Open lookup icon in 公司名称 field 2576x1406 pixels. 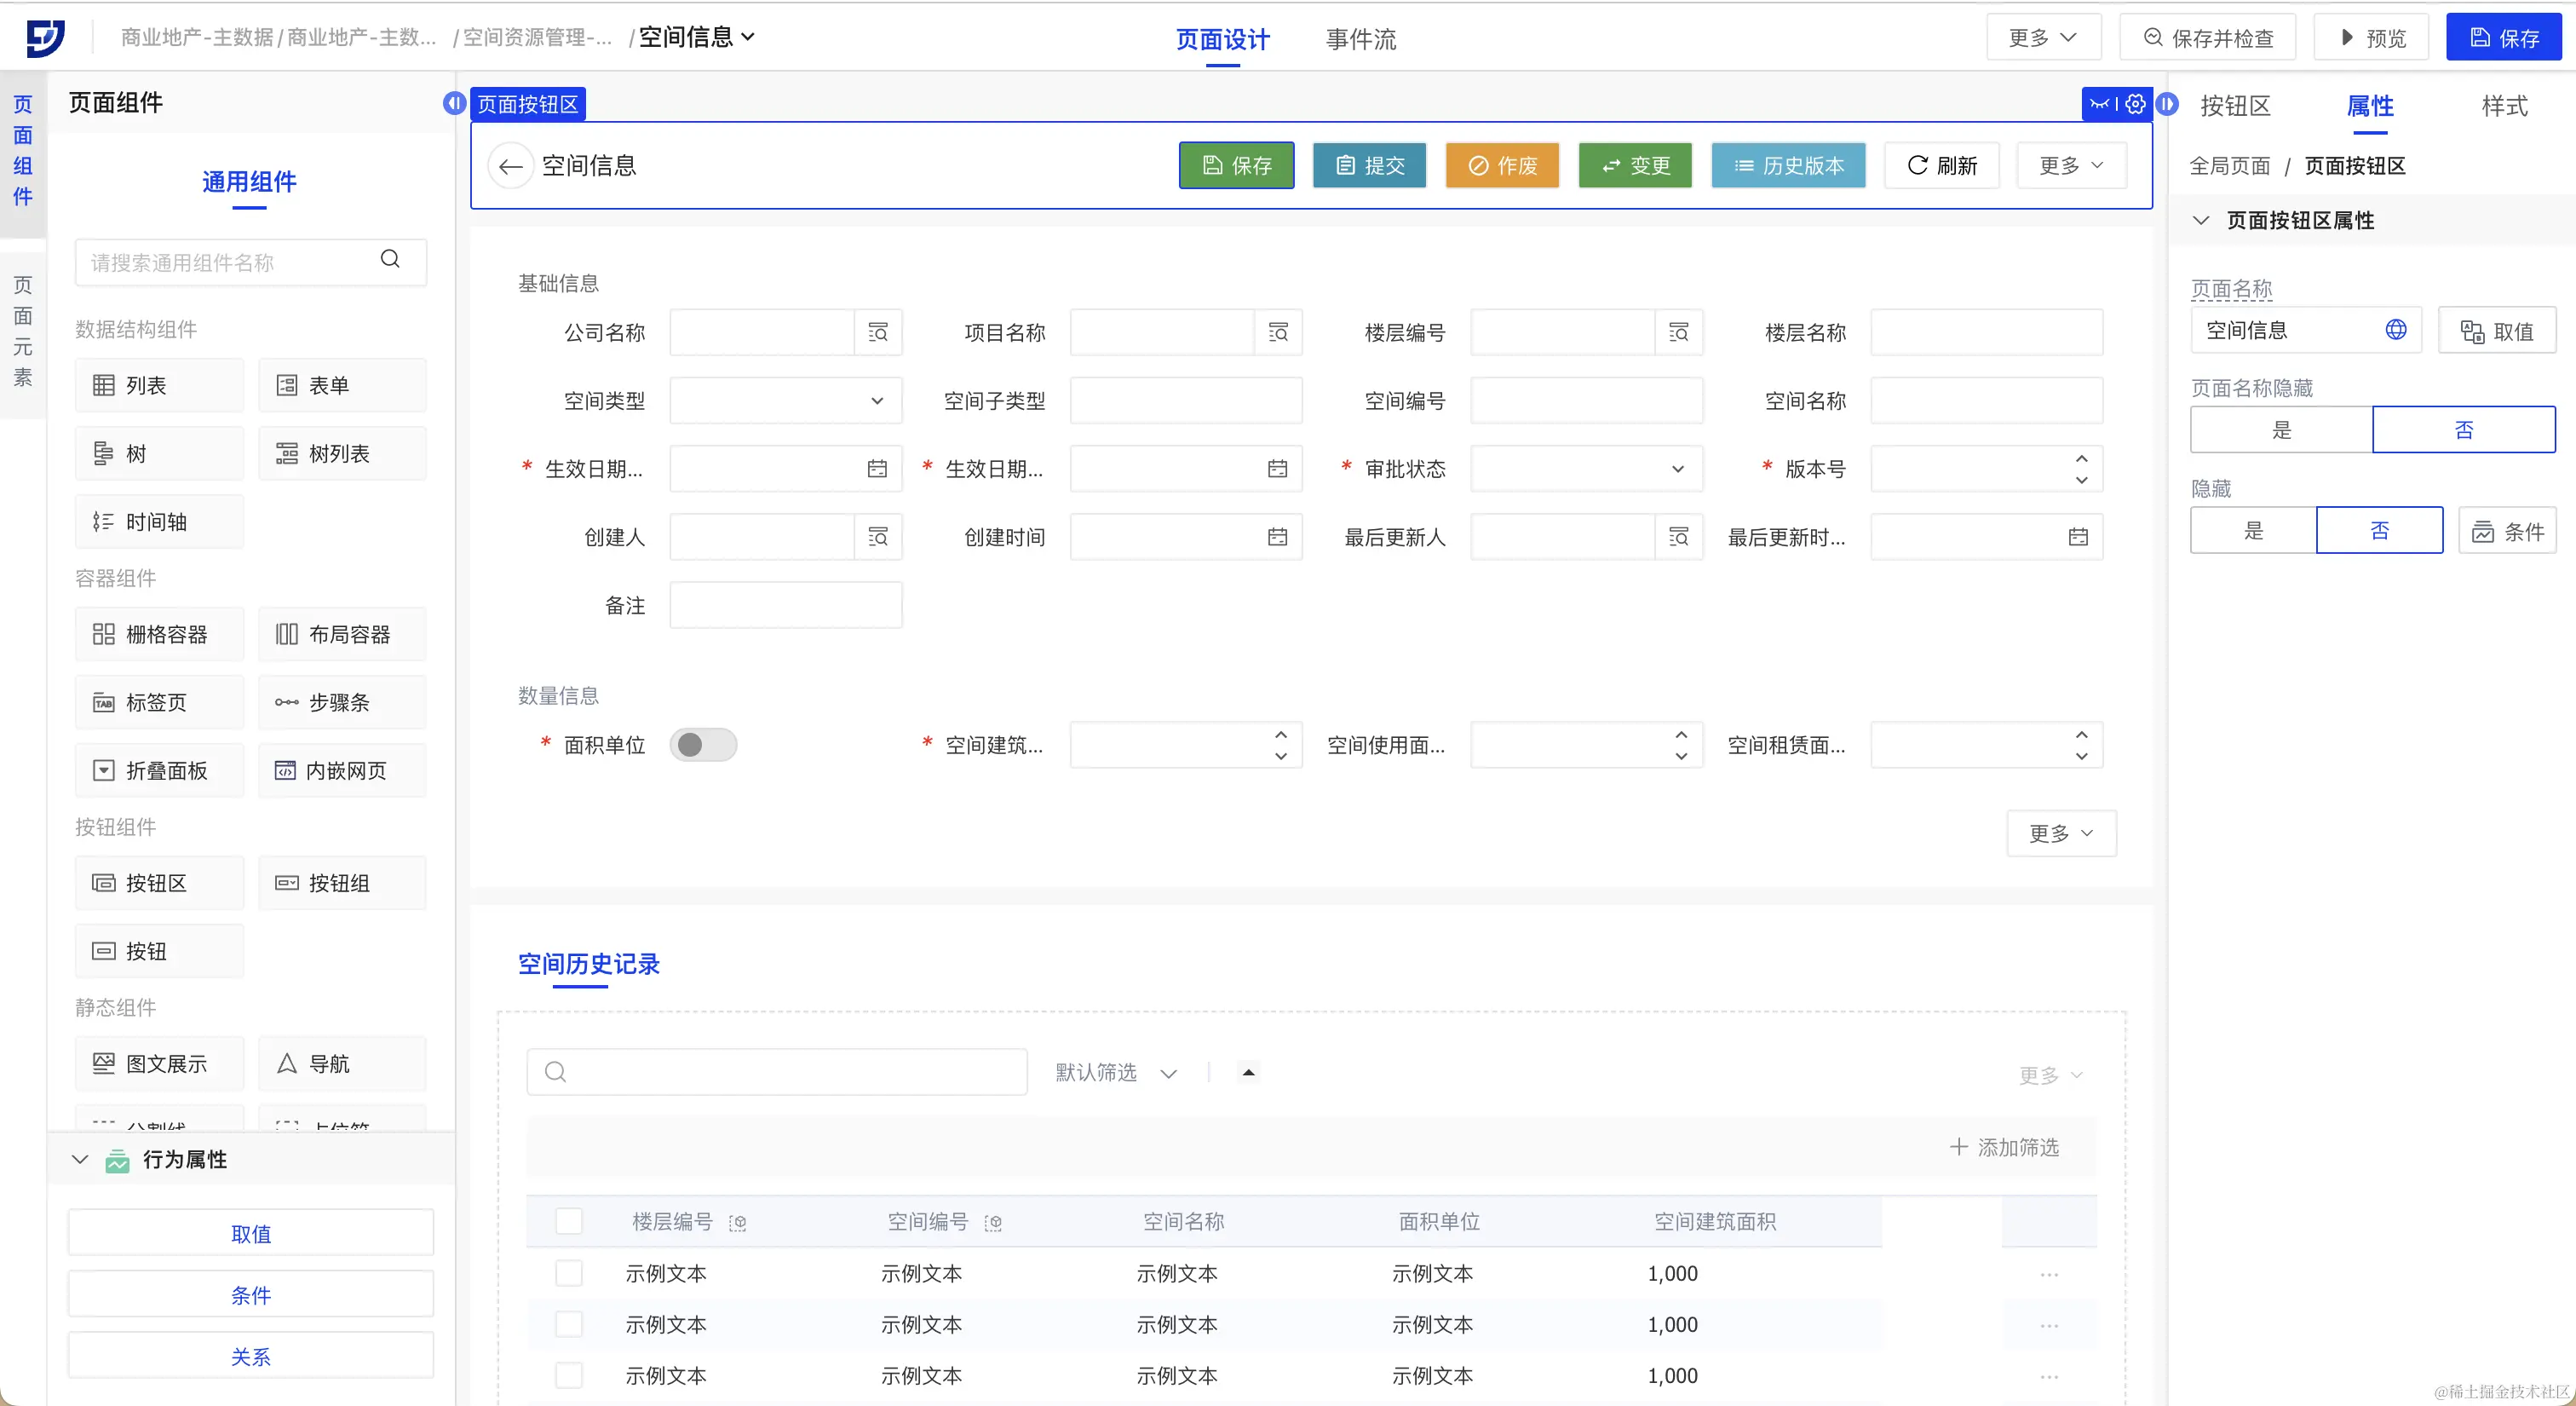878,333
